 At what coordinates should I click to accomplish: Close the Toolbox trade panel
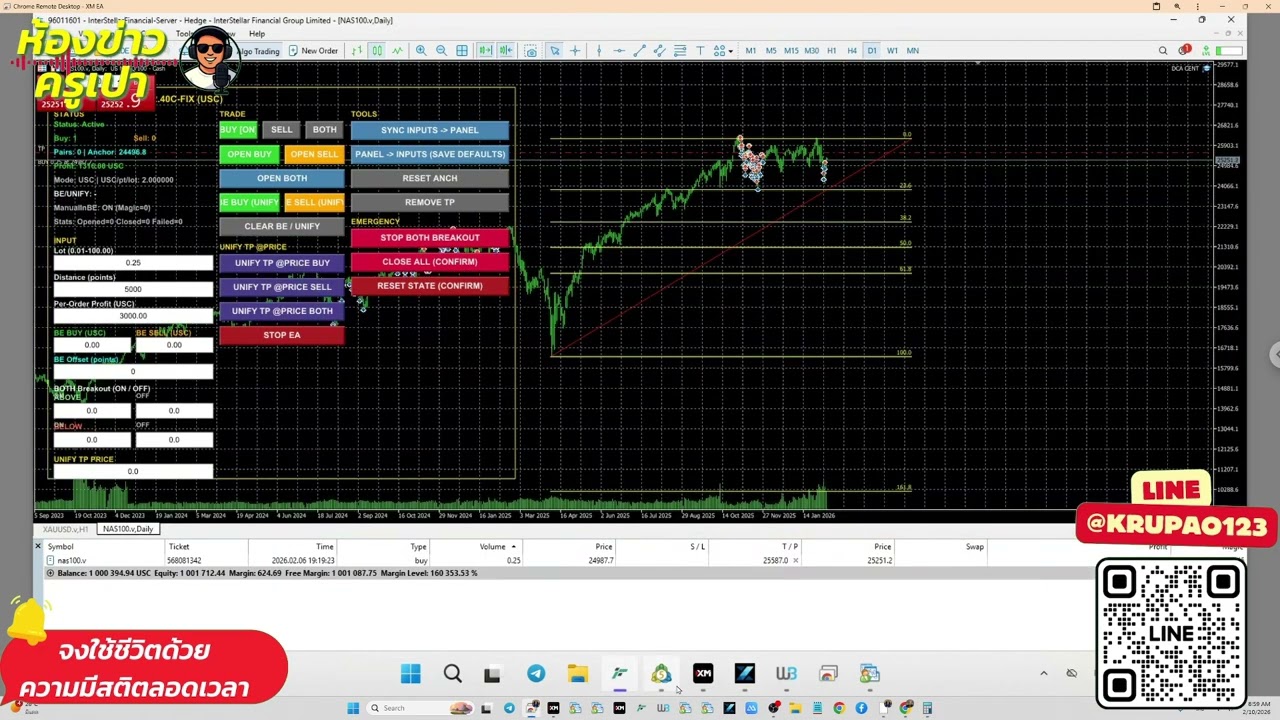(x=38, y=546)
